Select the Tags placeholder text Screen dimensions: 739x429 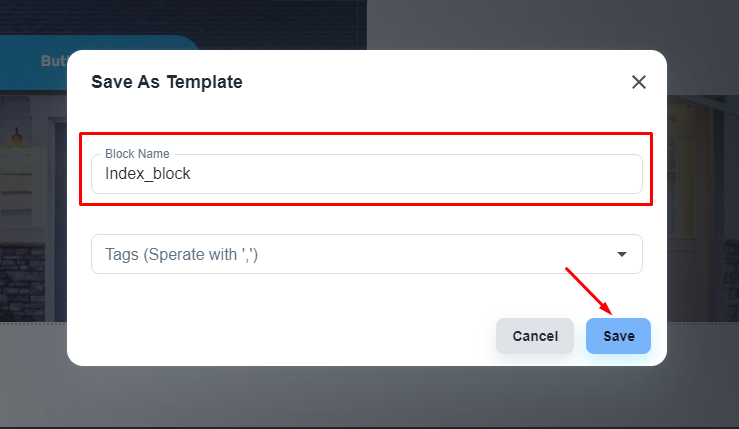click(182, 255)
